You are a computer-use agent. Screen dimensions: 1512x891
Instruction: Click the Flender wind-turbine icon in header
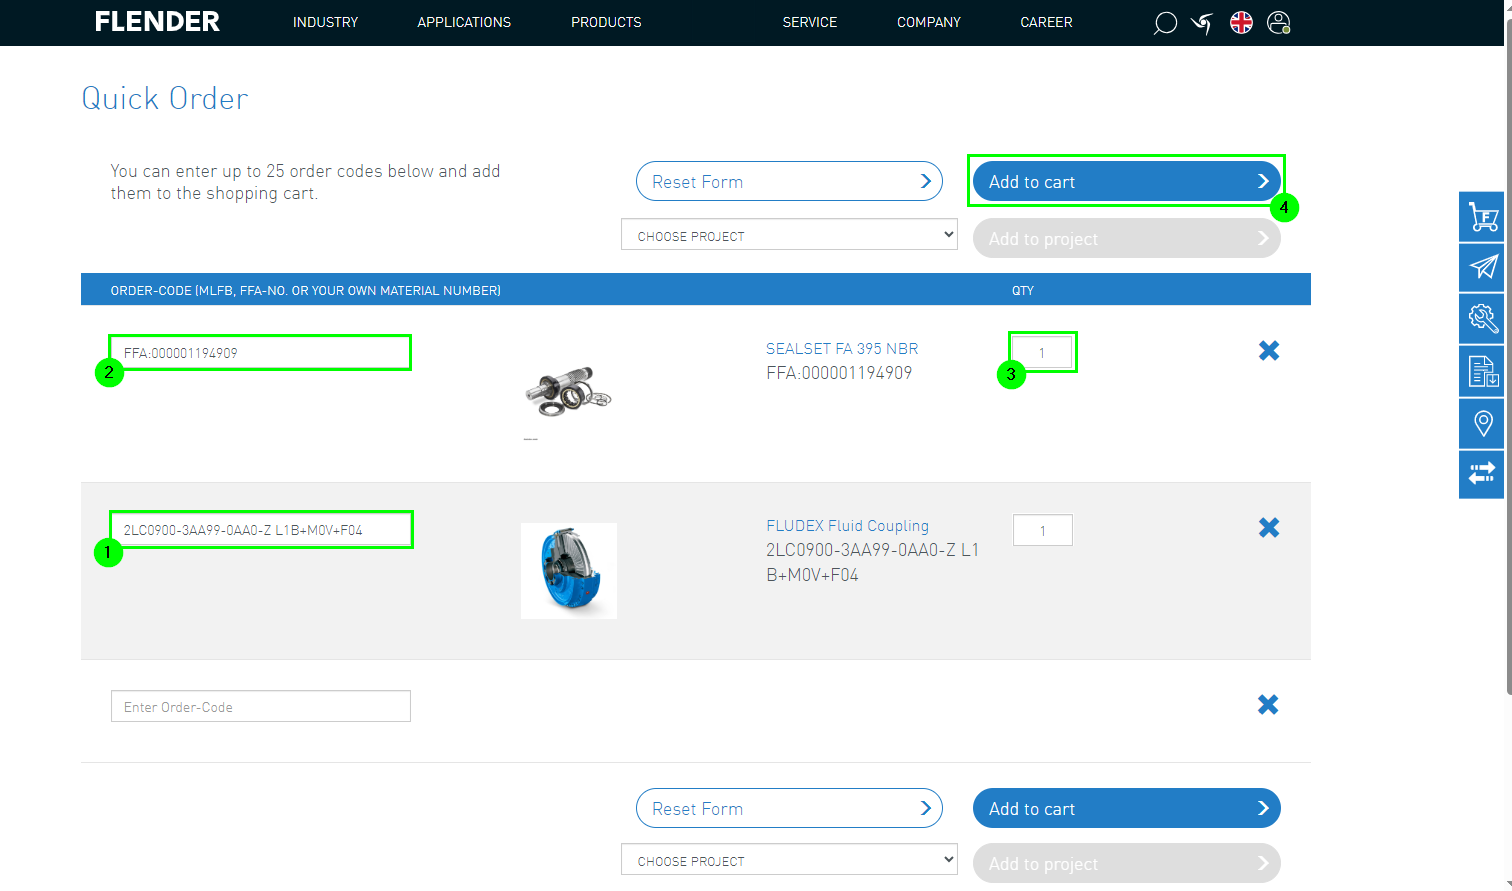[x=1202, y=23]
